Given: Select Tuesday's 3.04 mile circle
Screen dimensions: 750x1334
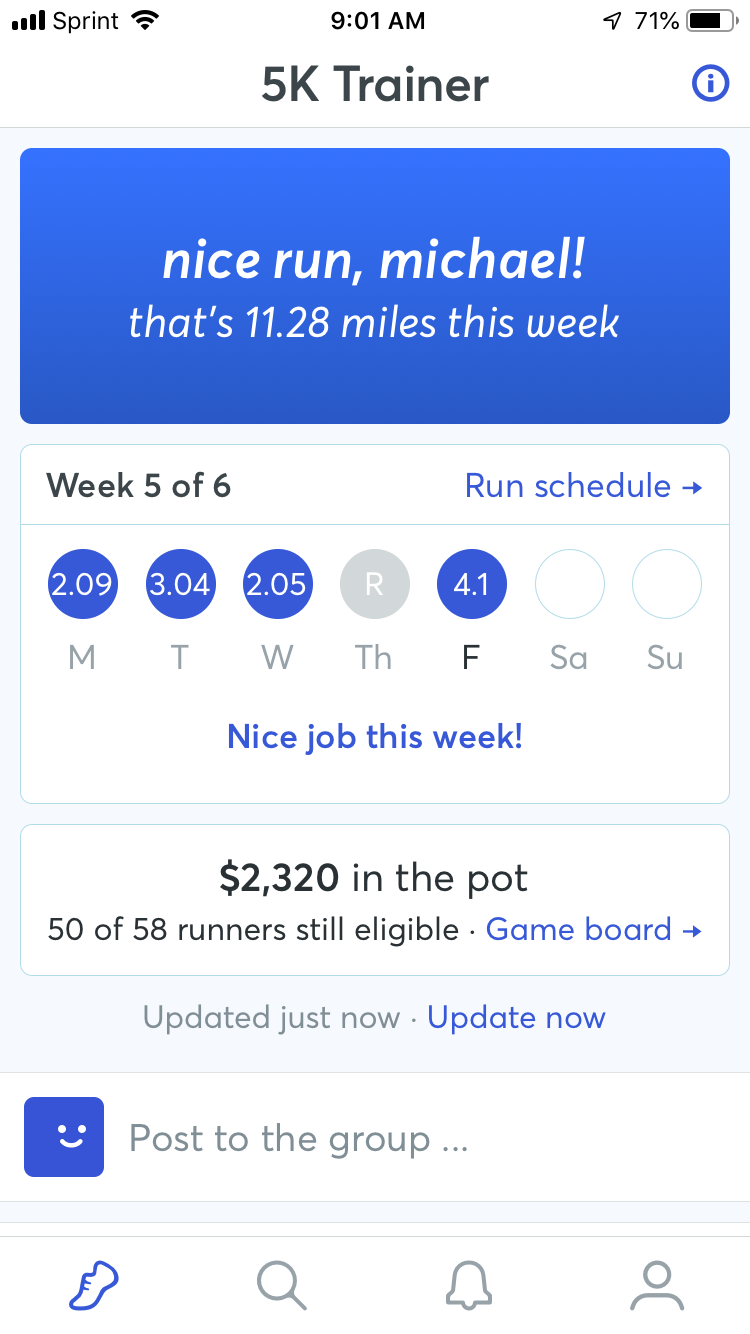Looking at the screenshot, I should [x=179, y=584].
